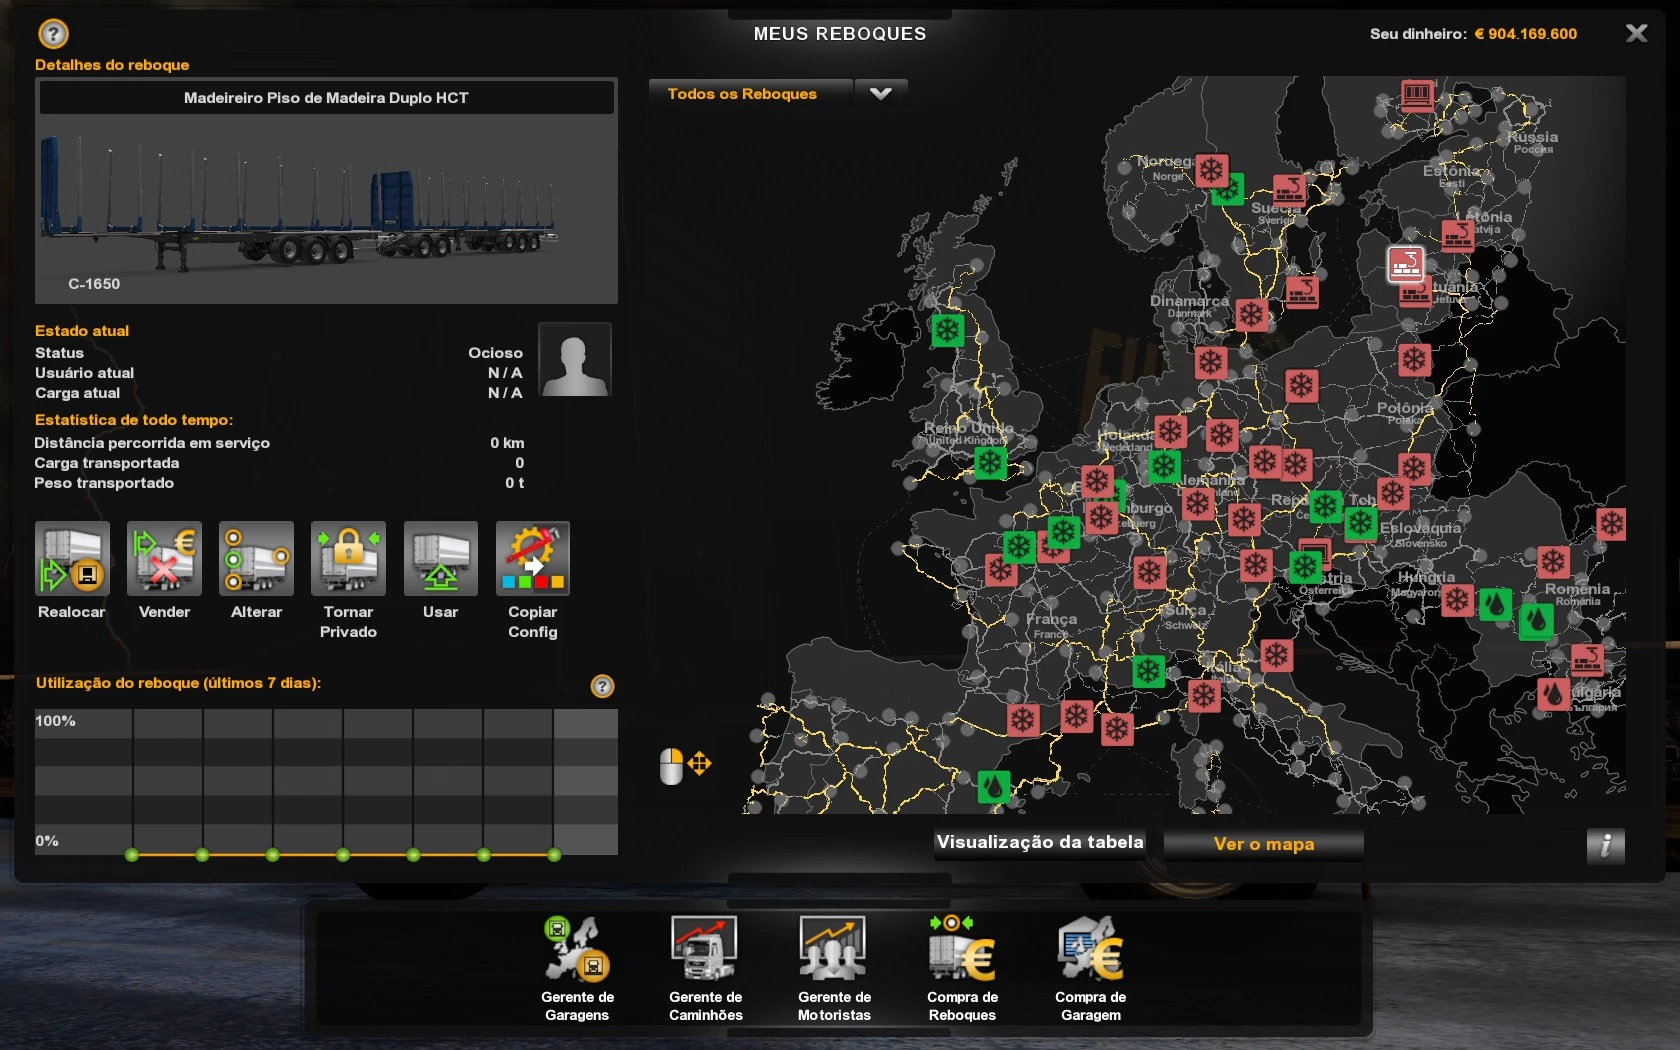Close the Meus Reboques window
The width and height of the screenshot is (1680, 1050).
click(x=1636, y=34)
